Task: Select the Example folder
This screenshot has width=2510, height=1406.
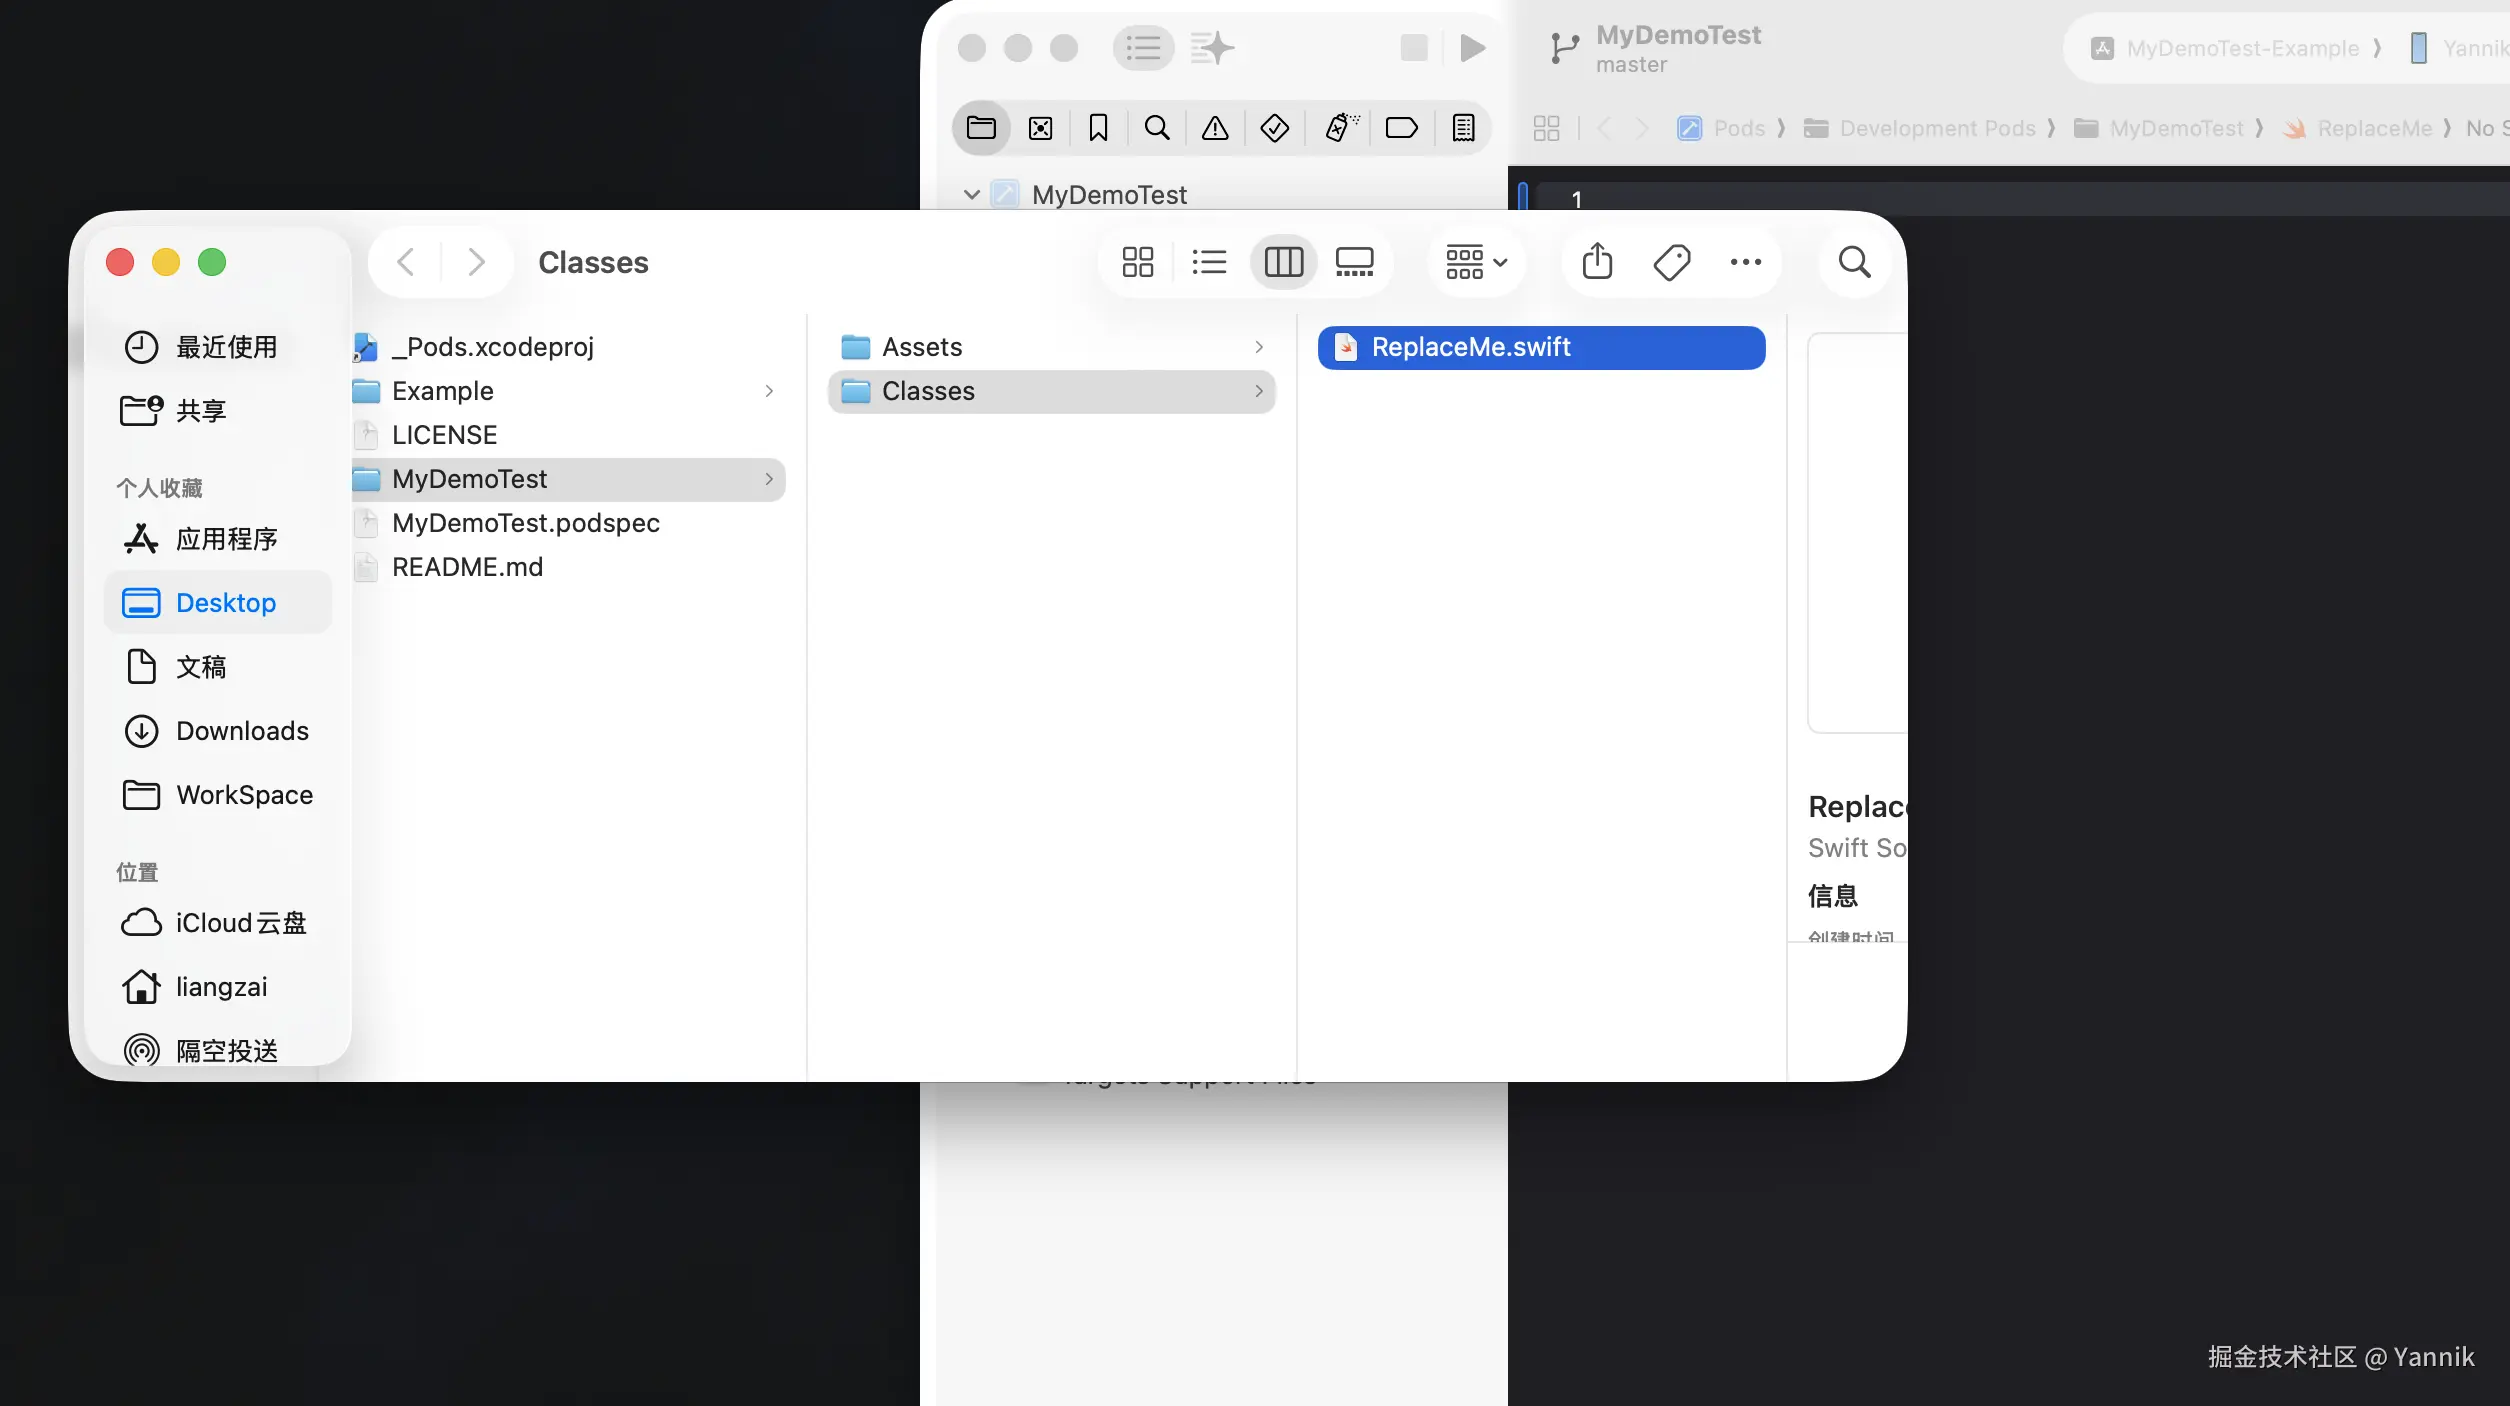Action: point(570,391)
